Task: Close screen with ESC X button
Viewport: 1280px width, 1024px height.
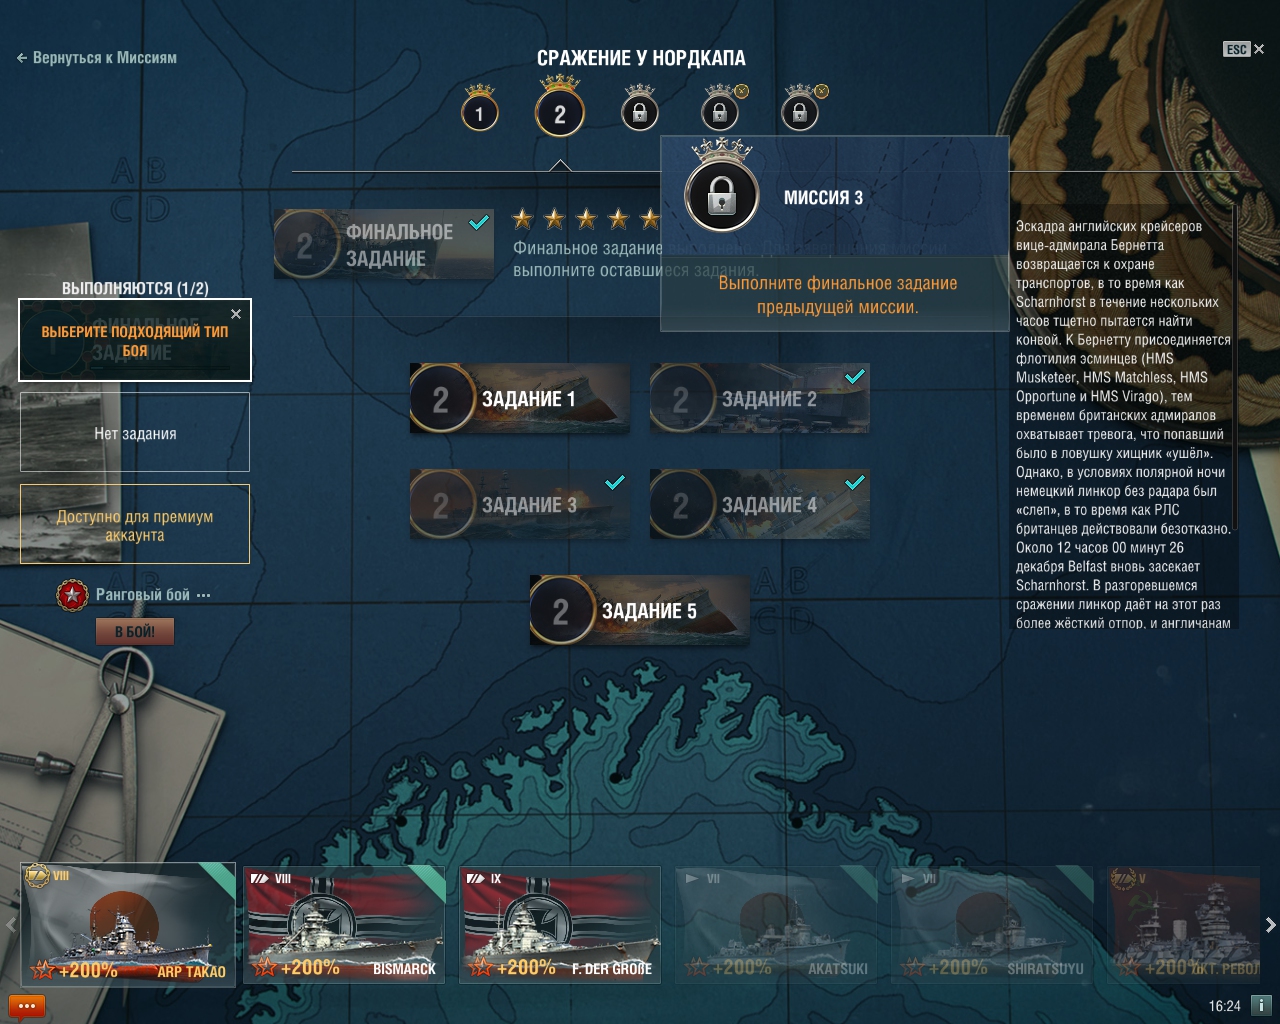Action: (1244, 49)
